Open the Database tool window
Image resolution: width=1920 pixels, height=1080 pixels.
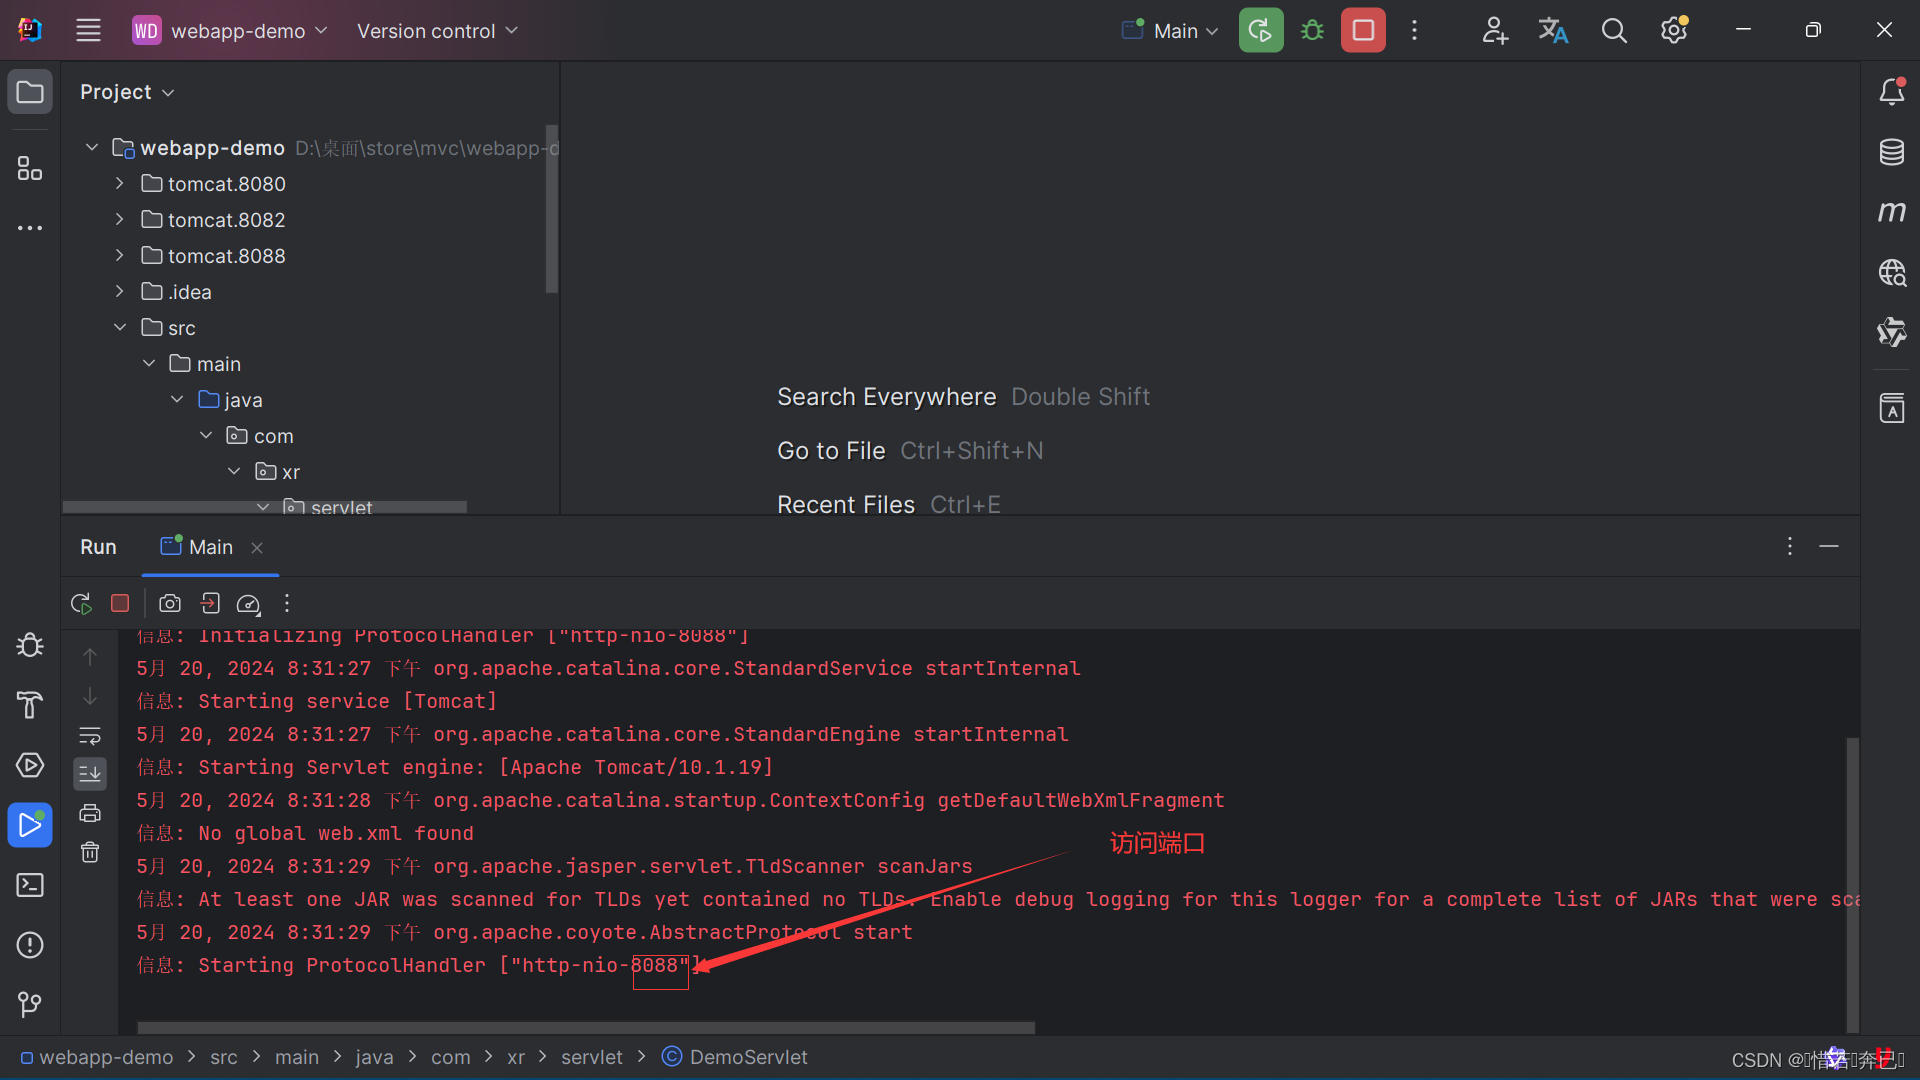tap(1891, 152)
